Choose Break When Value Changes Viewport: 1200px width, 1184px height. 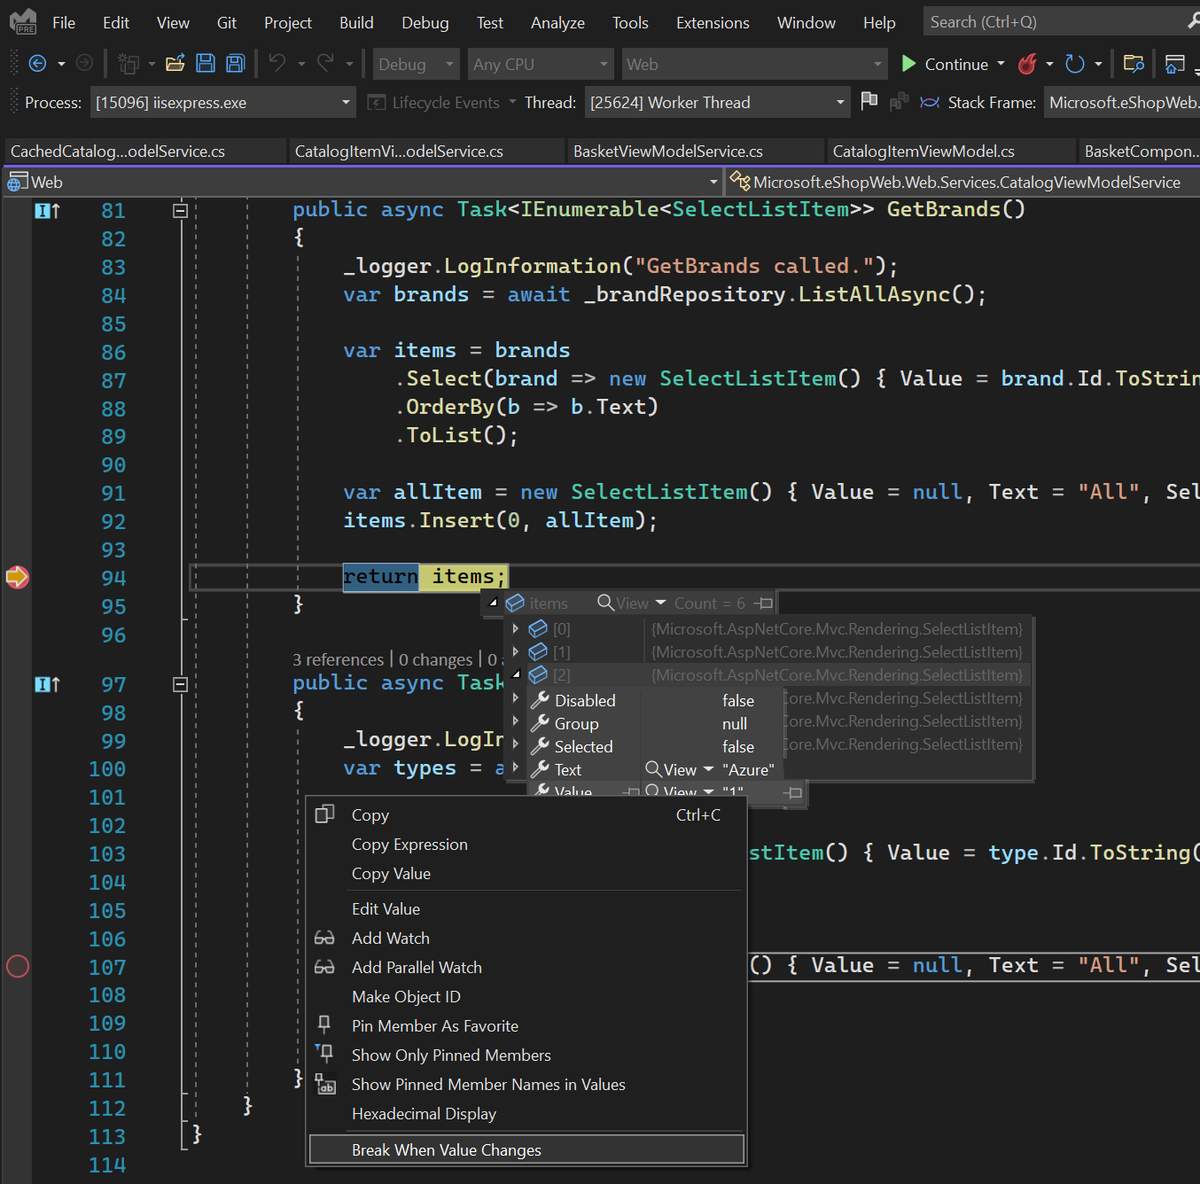(x=446, y=1150)
